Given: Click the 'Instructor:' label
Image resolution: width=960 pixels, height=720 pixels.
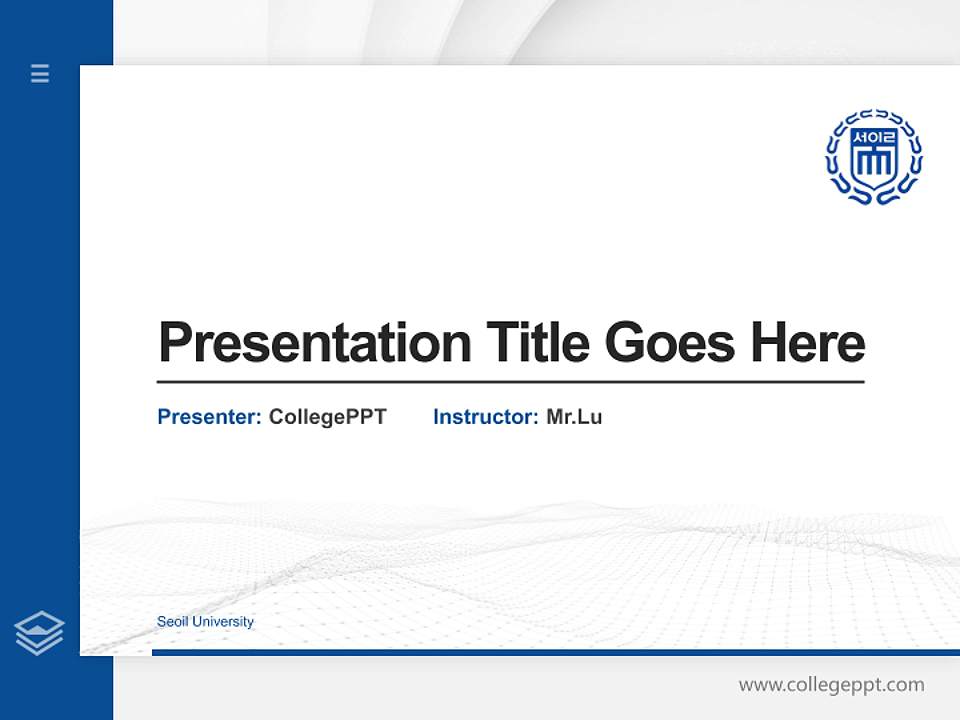Looking at the screenshot, I should (486, 417).
